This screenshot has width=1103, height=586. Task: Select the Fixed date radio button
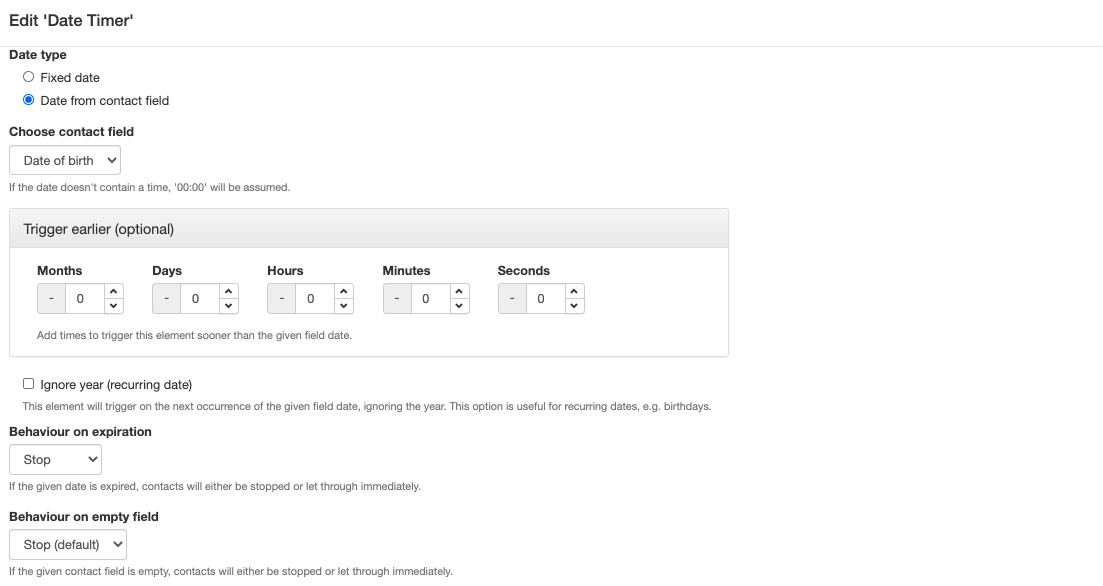28,77
